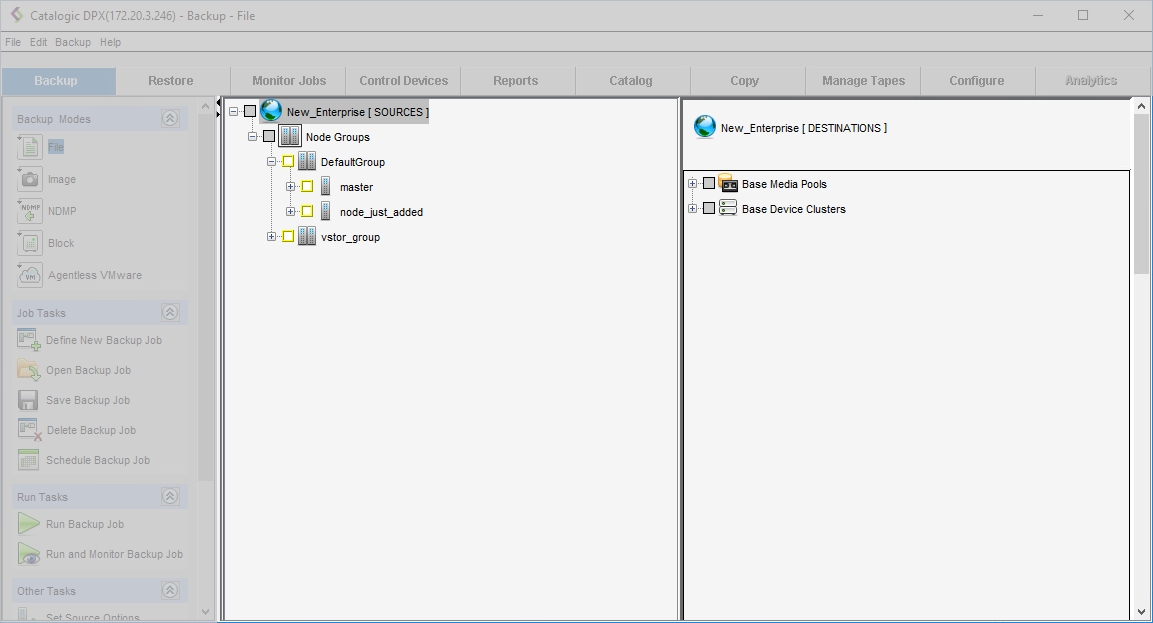Click the Save Backup Job disk icon
Viewport: 1153px width, 623px height.
click(29, 400)
